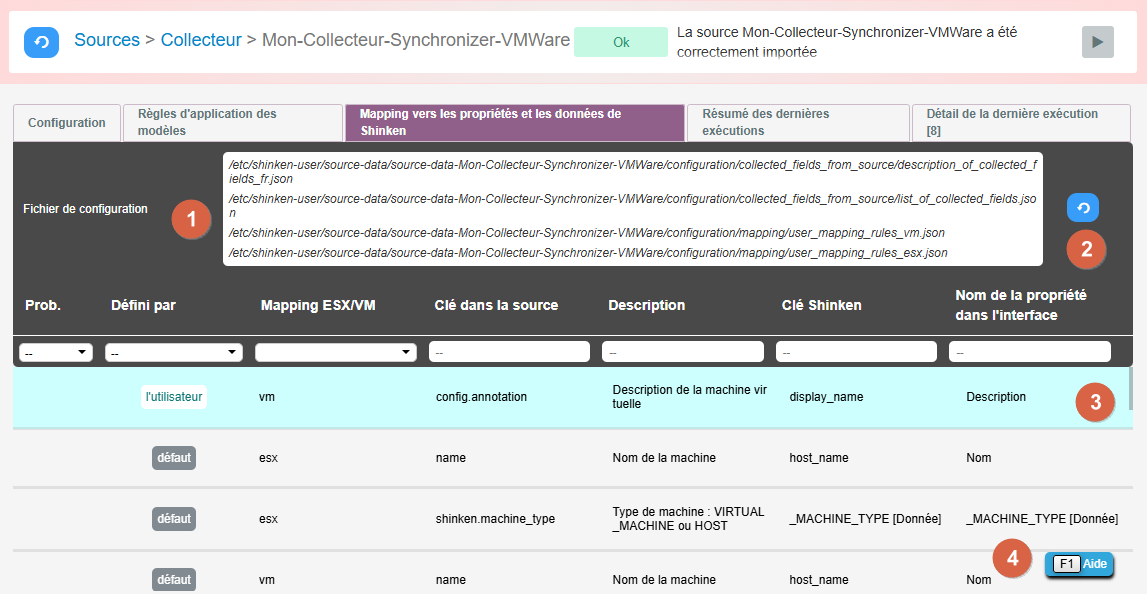The height and width of the screenshot is (594, 1147).
Task: Click the Clé Shinken filter input
Action: click(856, 352)
